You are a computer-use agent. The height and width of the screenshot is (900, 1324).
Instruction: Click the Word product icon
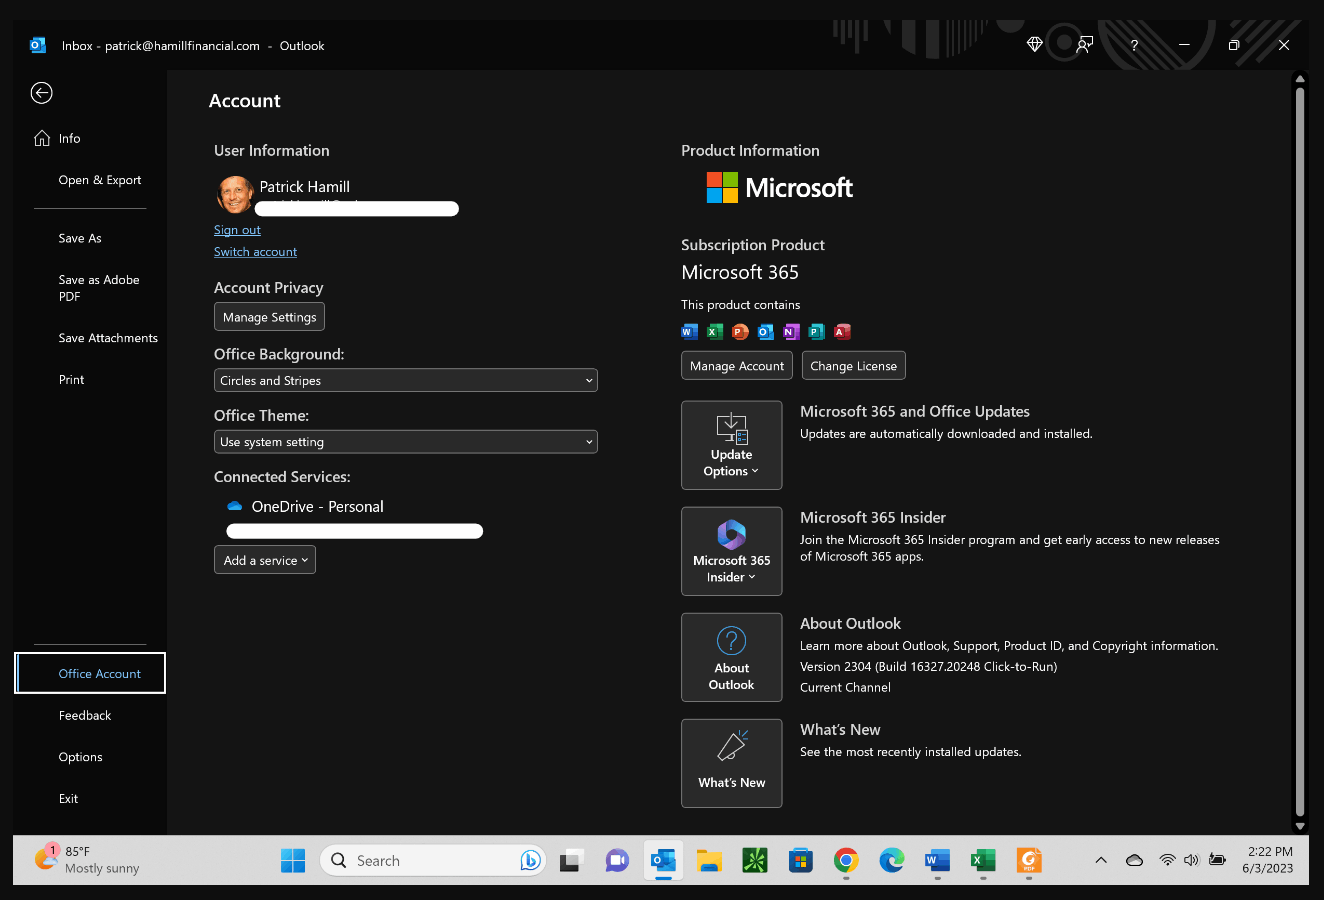click(689, 332)
